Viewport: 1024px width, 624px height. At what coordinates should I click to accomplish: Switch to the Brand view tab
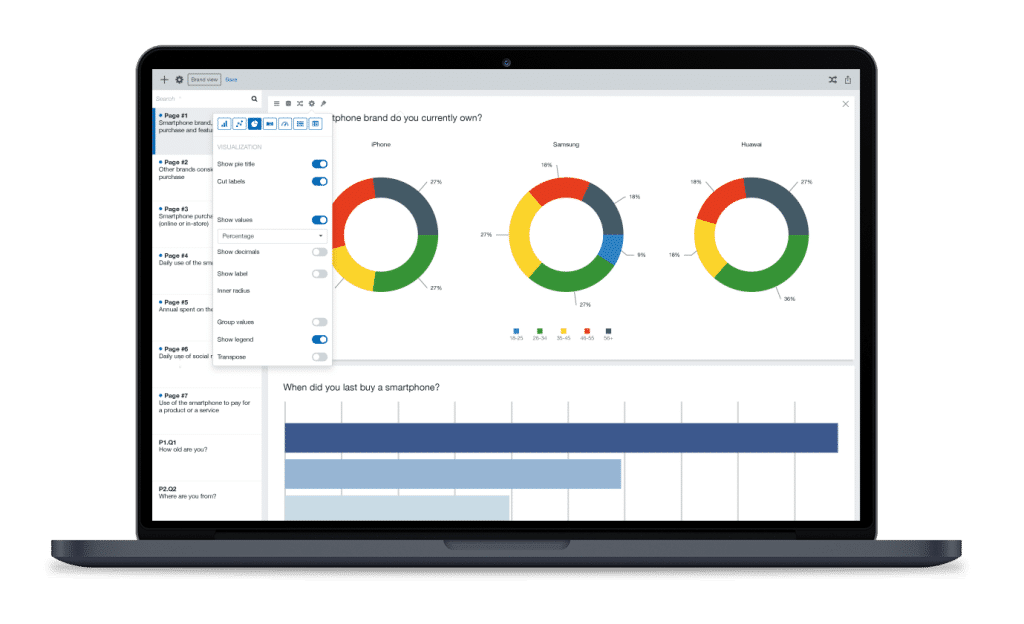coord(203,79)
